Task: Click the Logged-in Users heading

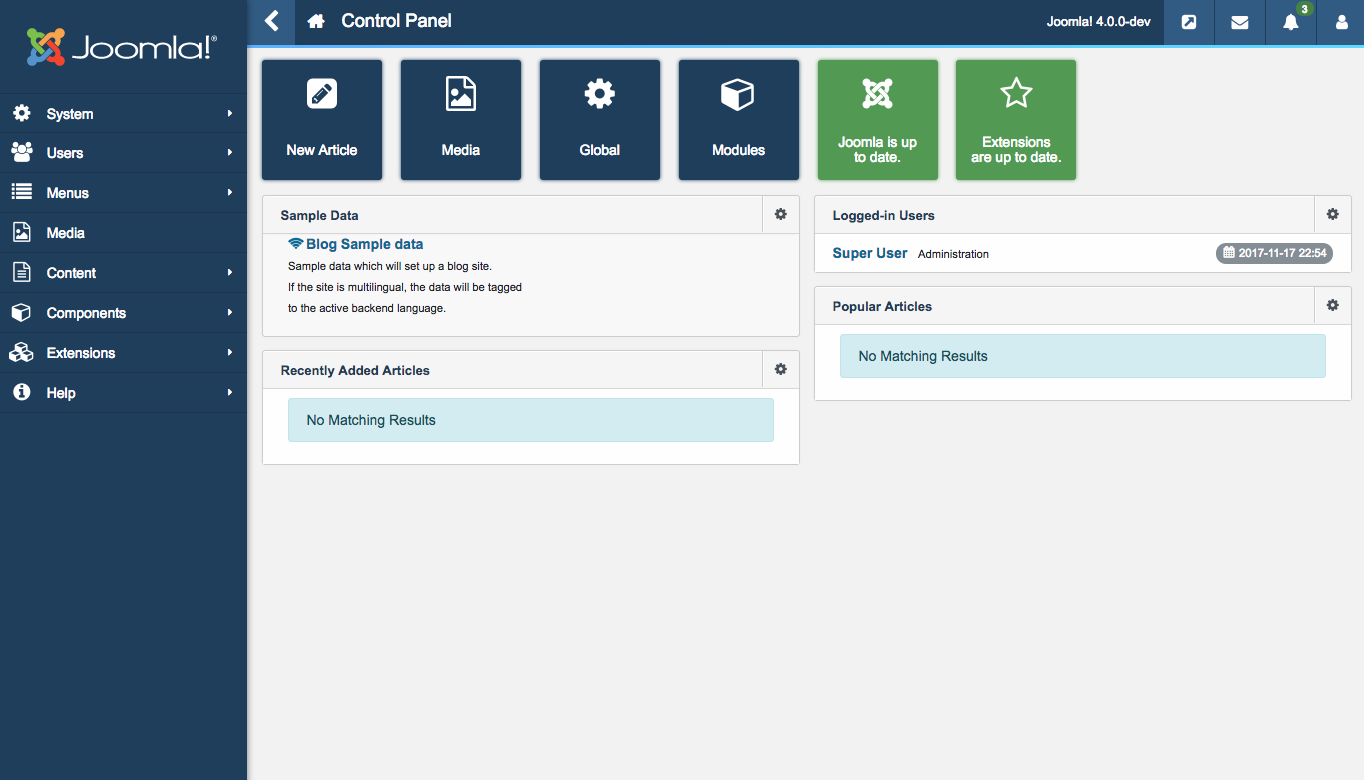Action: pos(883,215)
